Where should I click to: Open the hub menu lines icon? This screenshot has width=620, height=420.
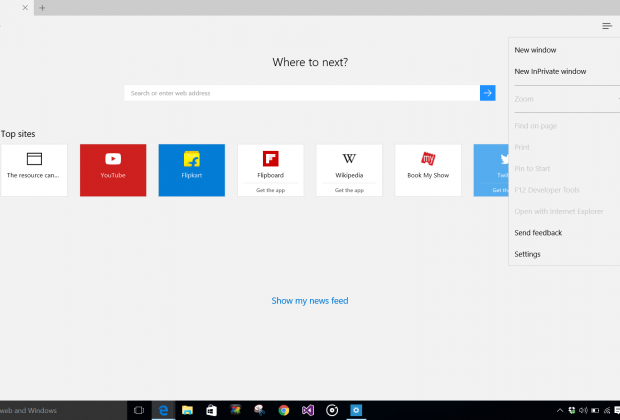click(607, 26)
